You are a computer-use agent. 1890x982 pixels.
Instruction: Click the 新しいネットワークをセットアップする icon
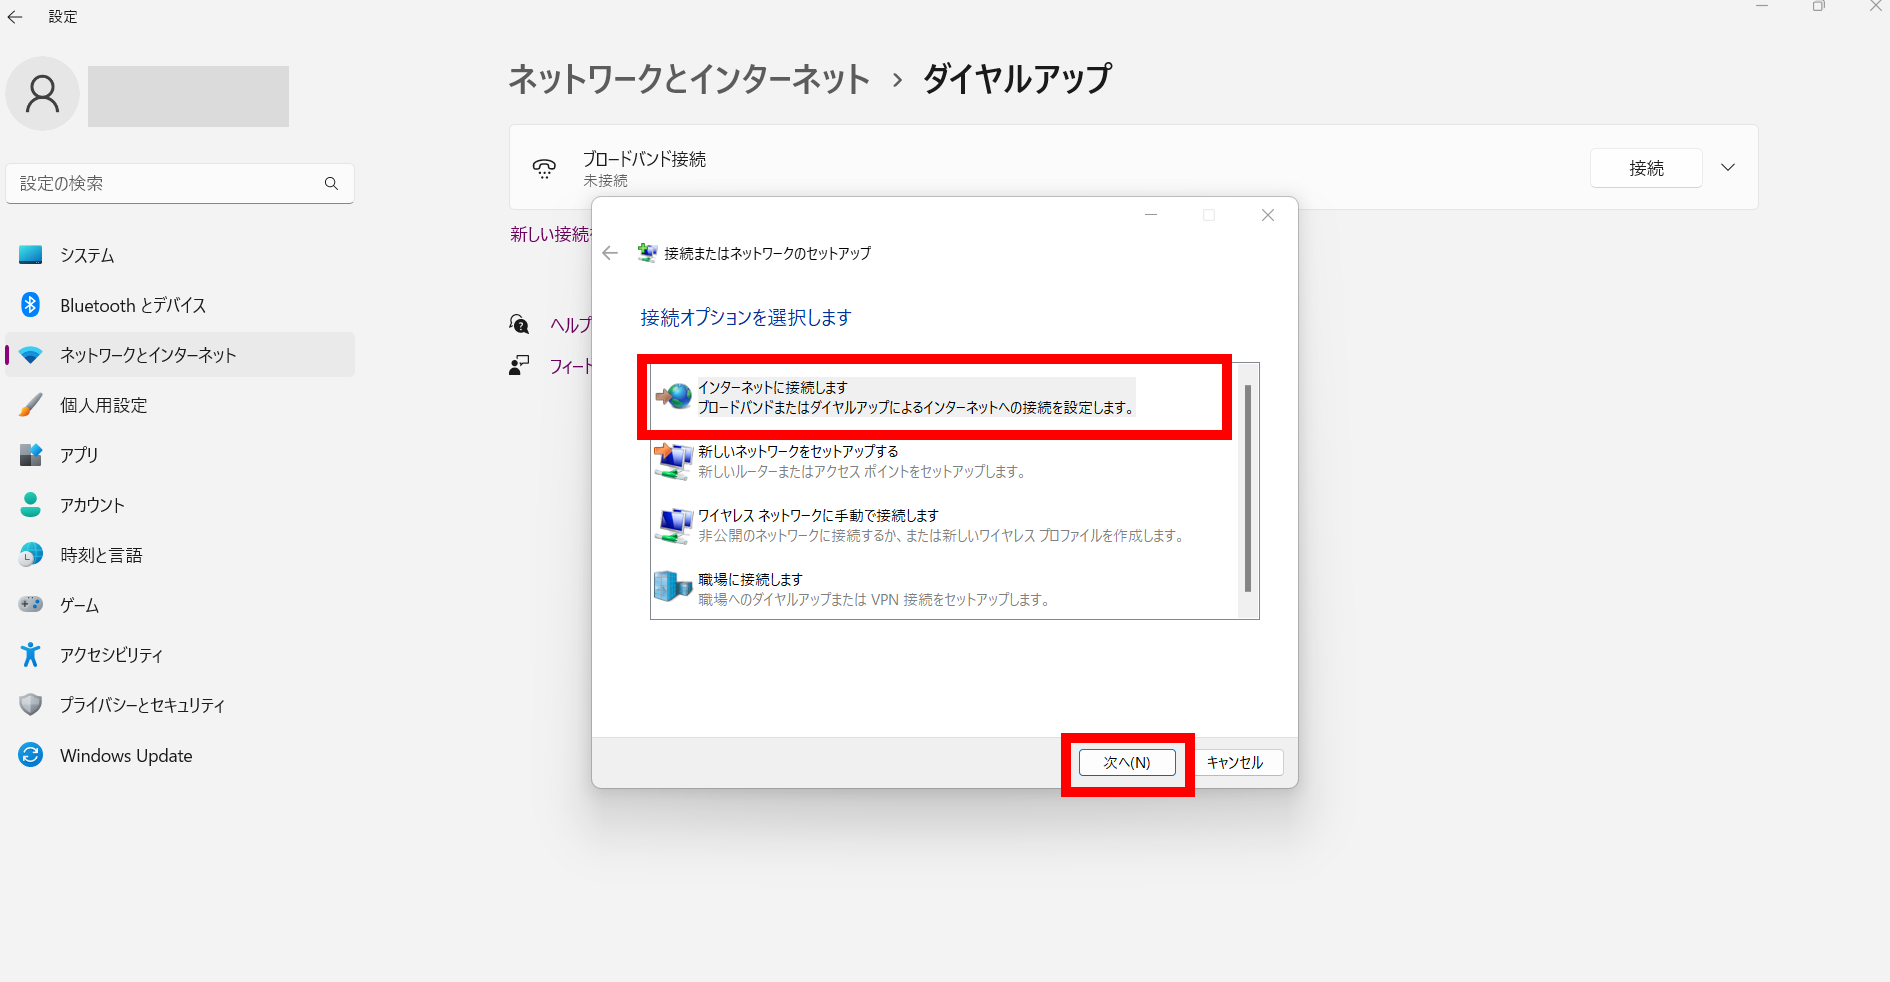(673, 461)
